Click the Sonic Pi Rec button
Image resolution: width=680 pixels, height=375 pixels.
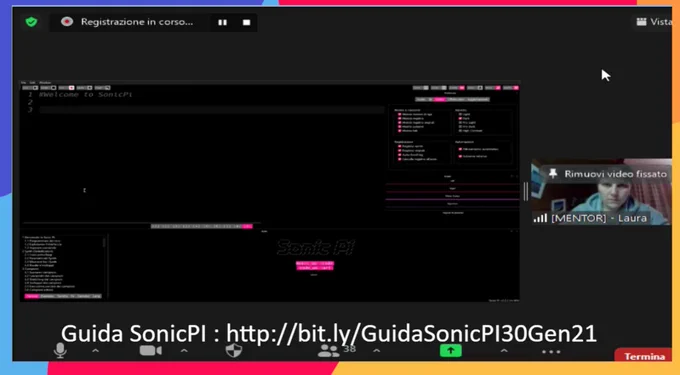pos(66,88)
